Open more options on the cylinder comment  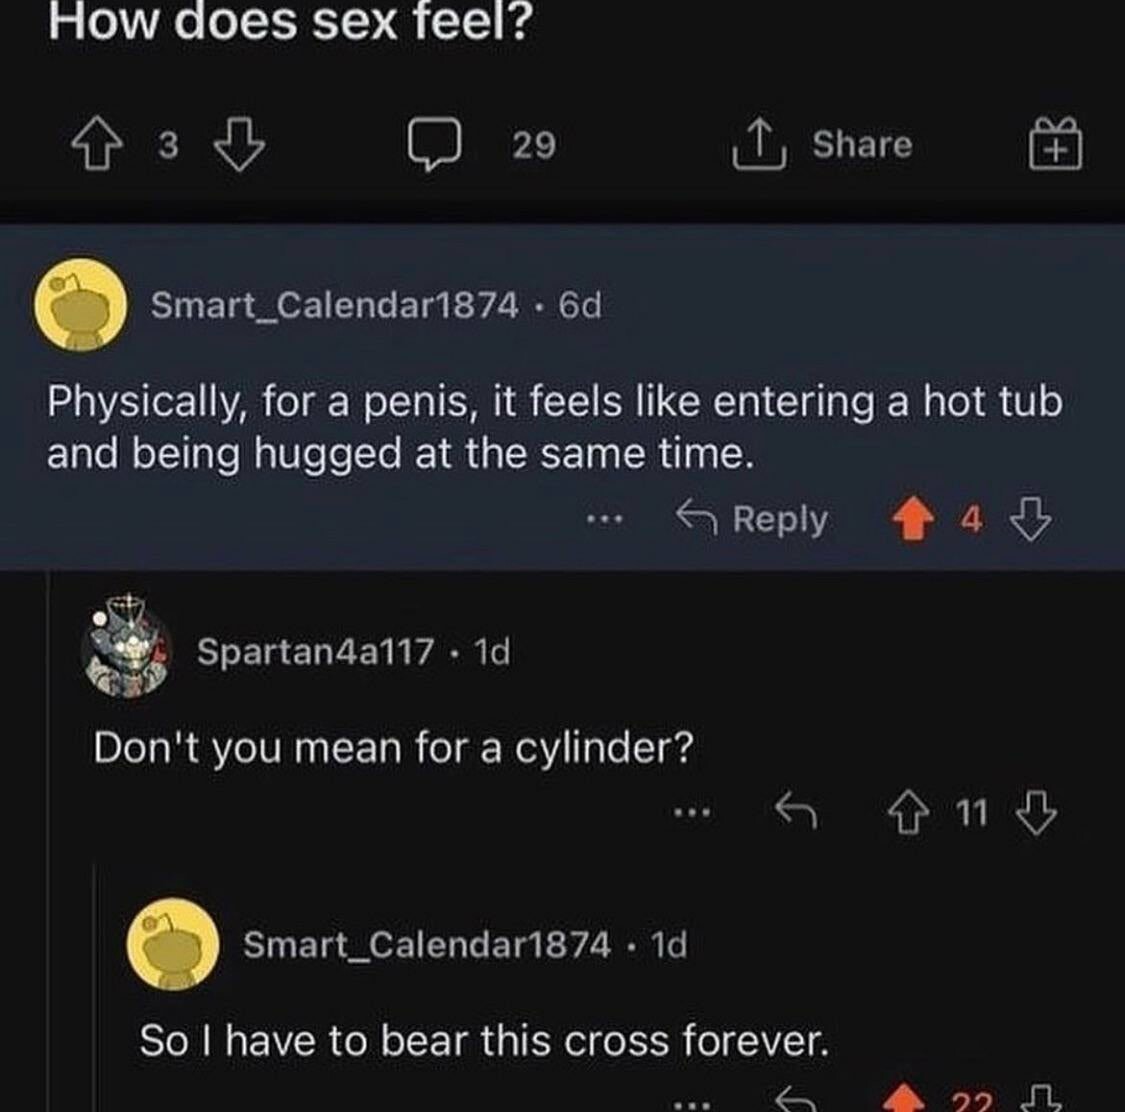tap(692, 813)
